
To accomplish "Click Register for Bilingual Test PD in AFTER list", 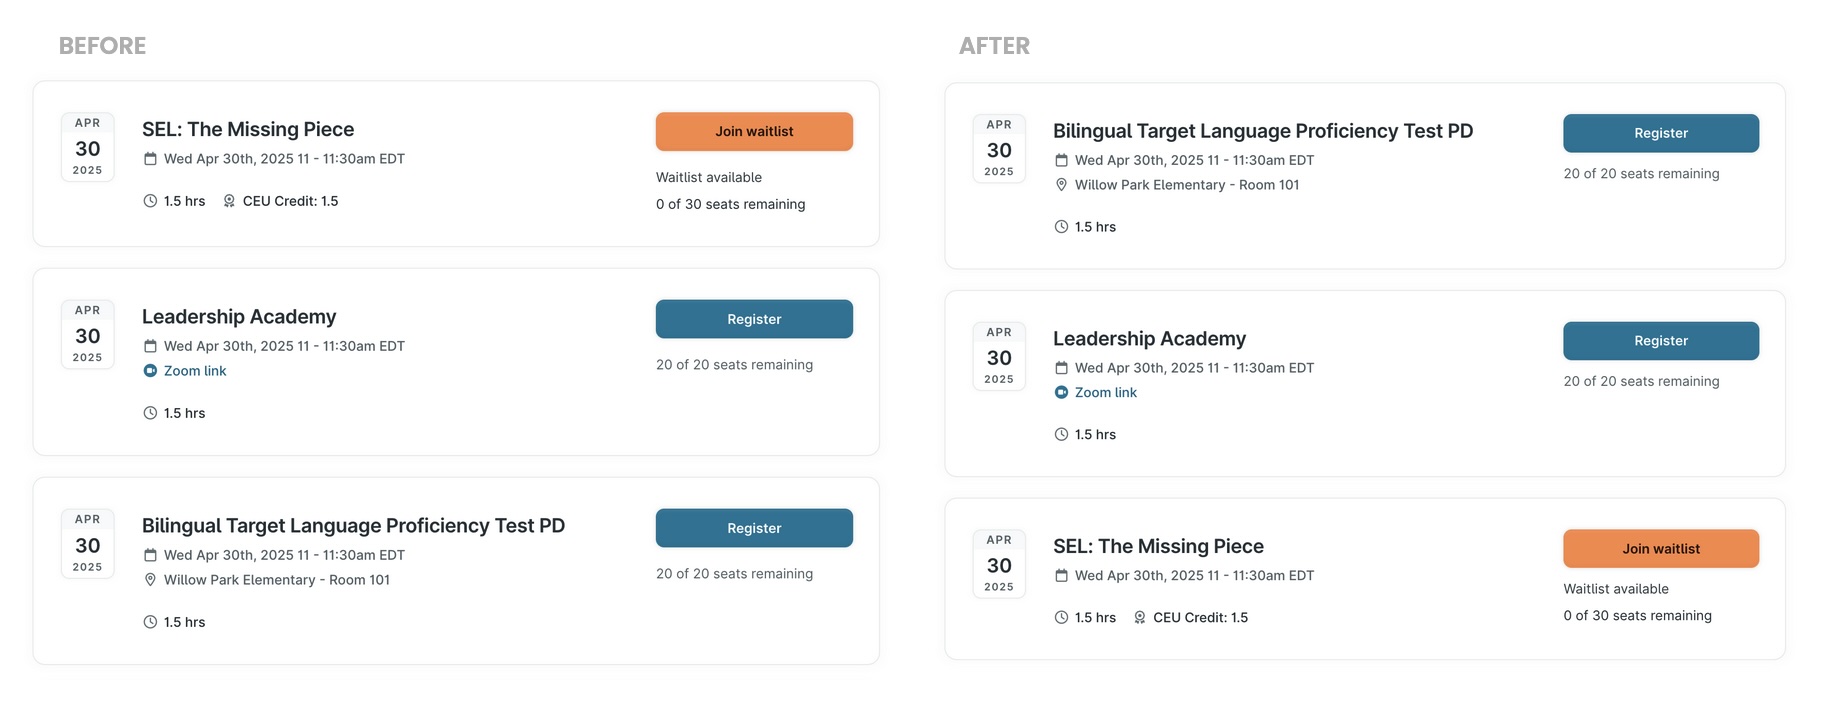I will click(1660, 133).
